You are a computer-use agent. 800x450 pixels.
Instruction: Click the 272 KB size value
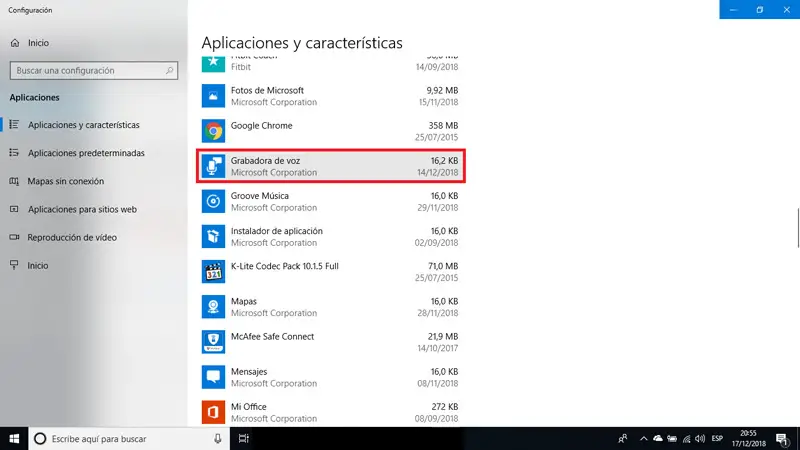(x=444, y=407)
